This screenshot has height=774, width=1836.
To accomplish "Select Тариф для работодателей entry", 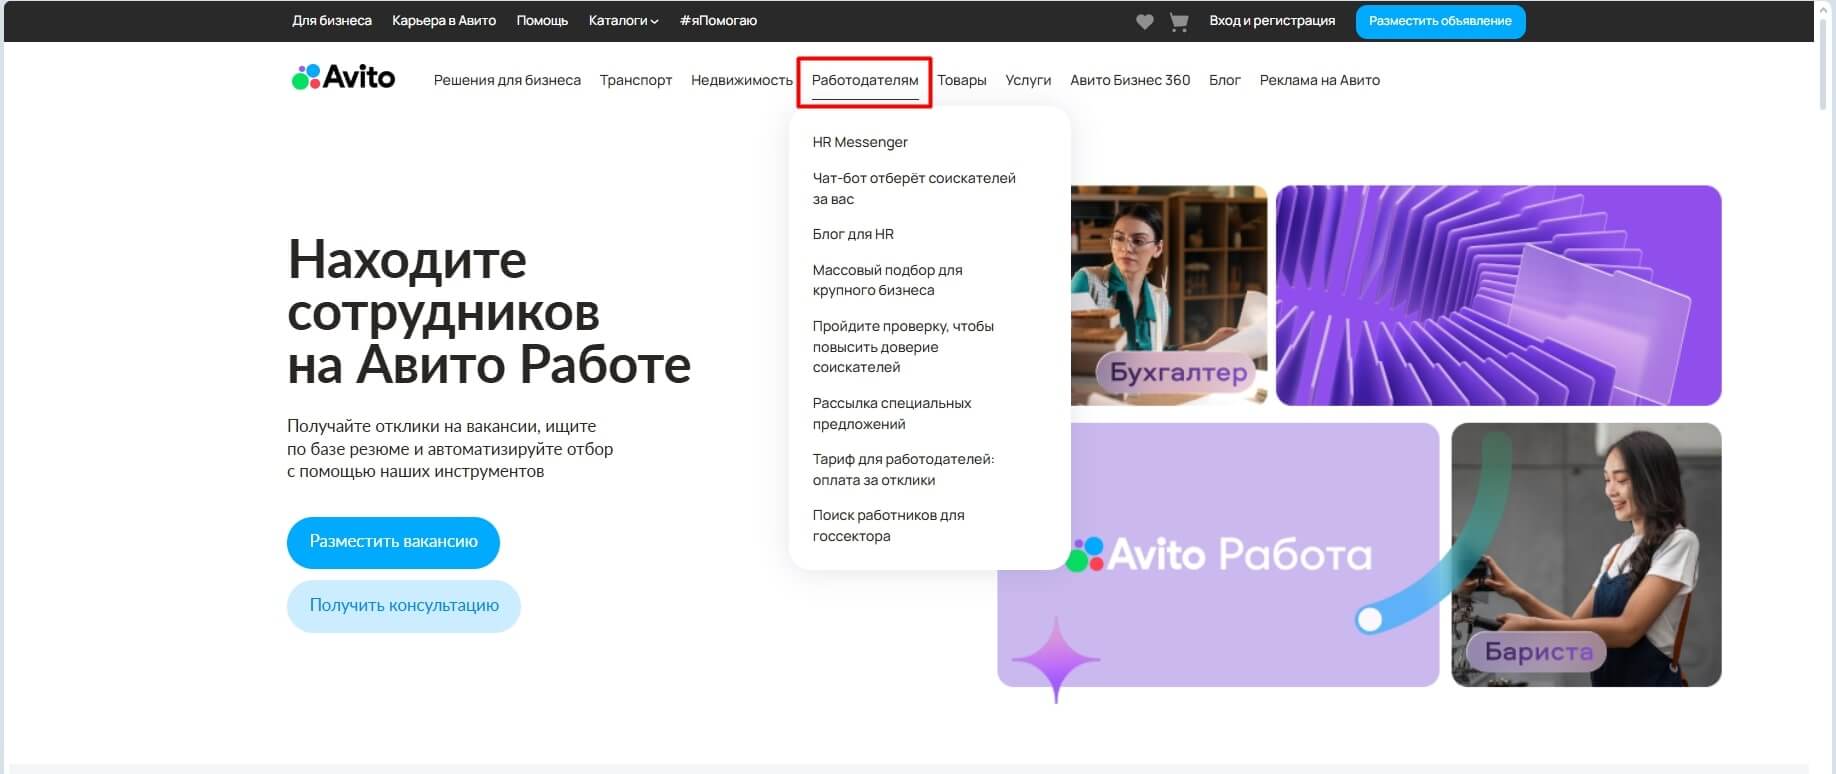I will [x=903, y=469].
